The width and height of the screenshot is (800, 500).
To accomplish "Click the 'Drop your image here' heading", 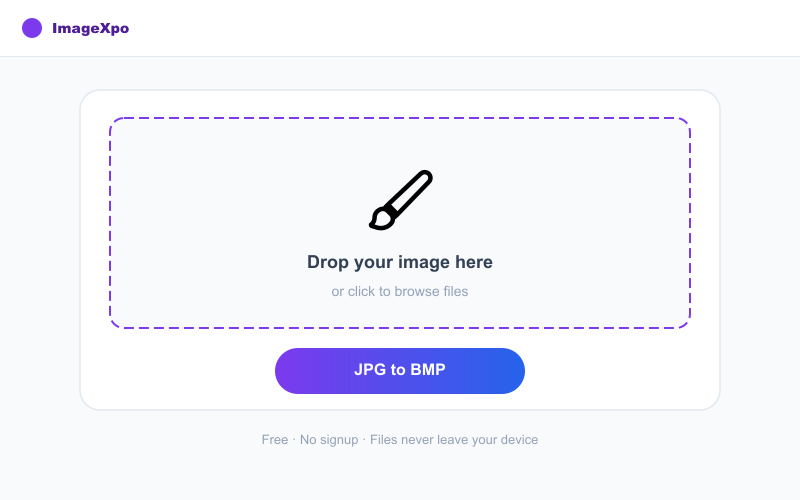I will 399,262.
